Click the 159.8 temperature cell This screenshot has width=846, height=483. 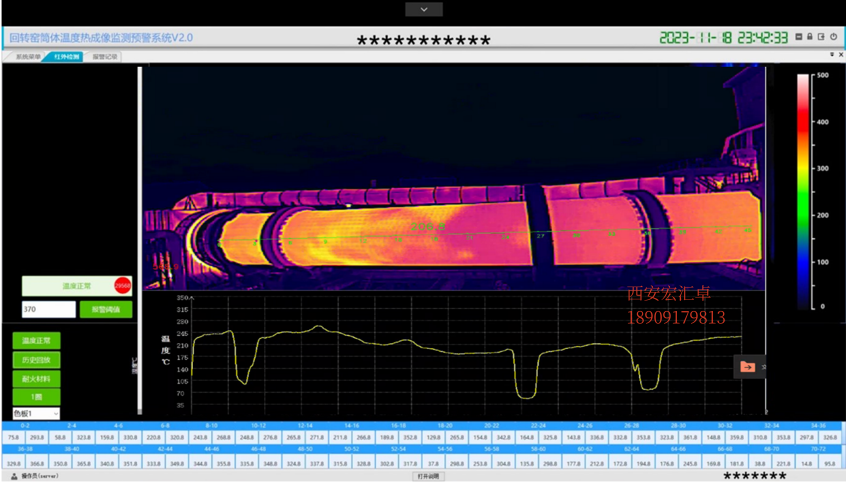coord(107,438)
